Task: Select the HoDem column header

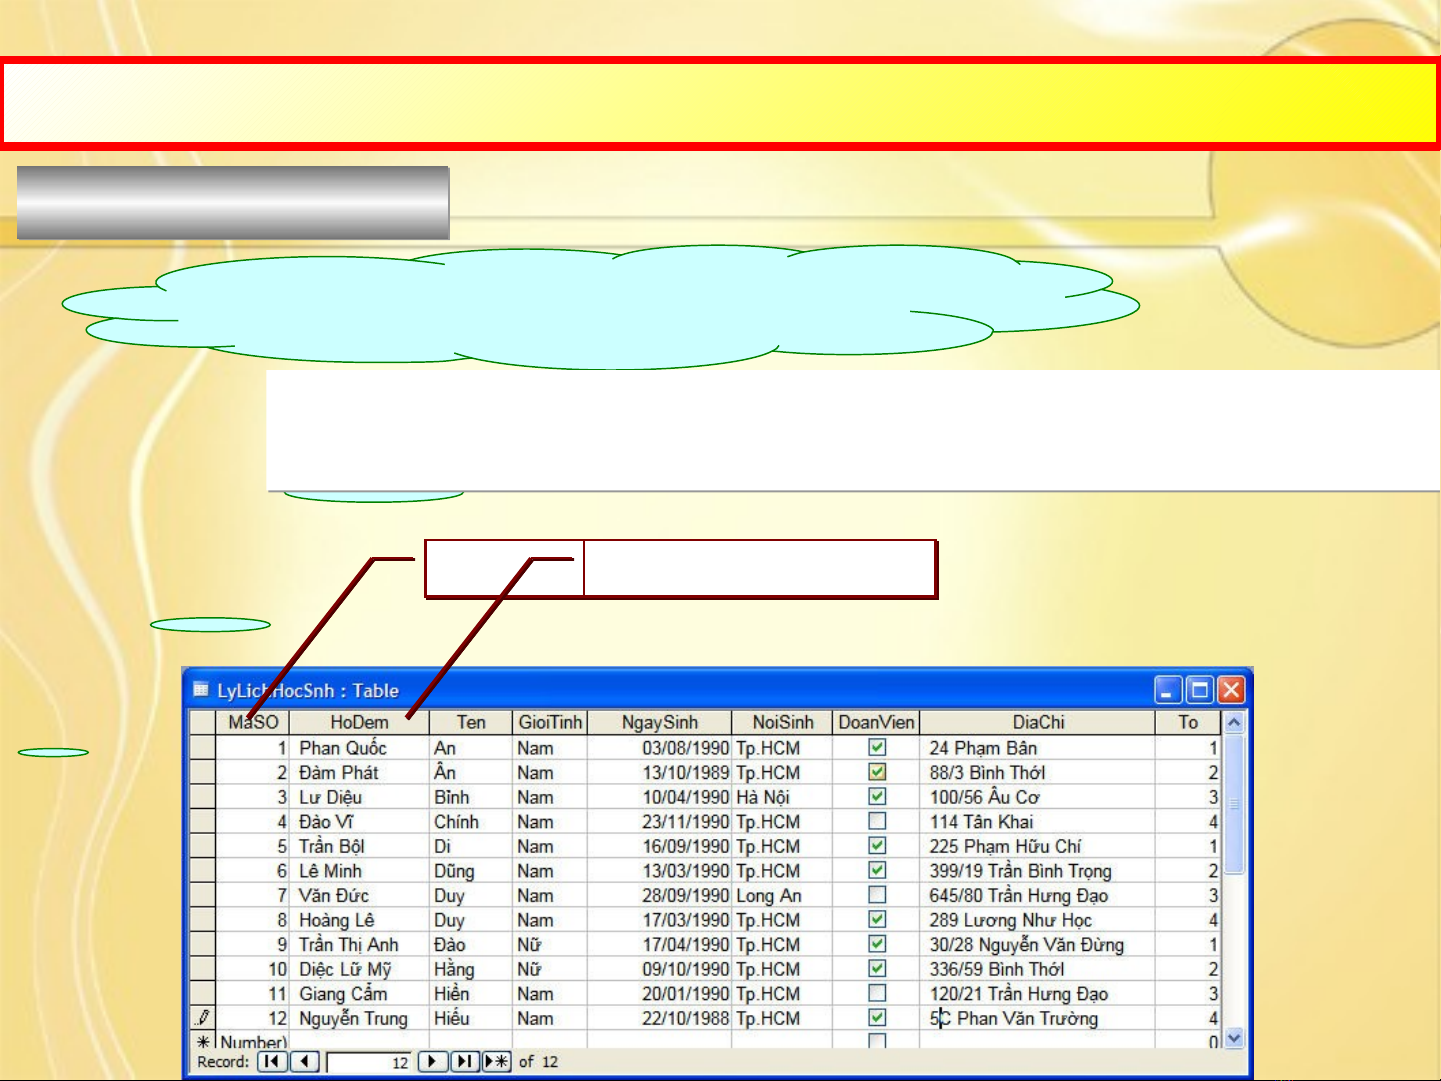Action: [359, 722]
